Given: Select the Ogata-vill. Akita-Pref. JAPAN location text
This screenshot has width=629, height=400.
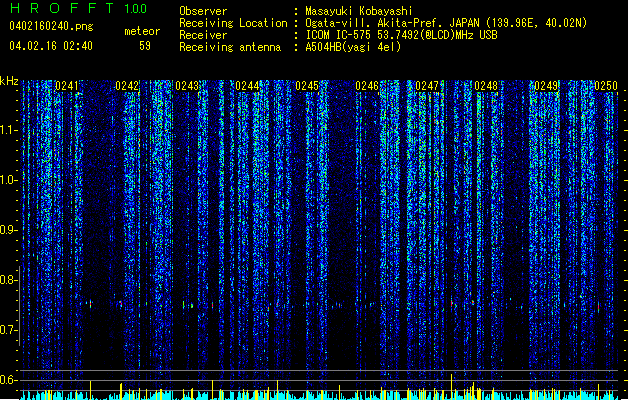Looking at the screenshot, I should pos(446,23).
